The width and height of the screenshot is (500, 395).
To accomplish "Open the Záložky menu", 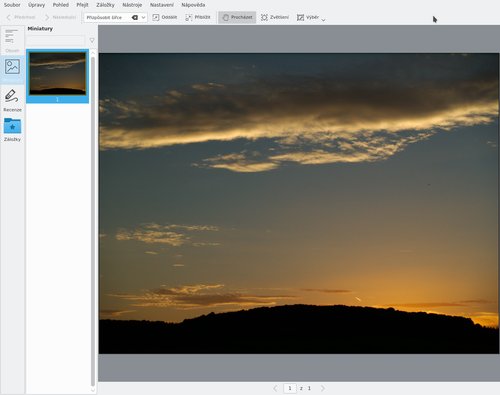I will (105, 5).
